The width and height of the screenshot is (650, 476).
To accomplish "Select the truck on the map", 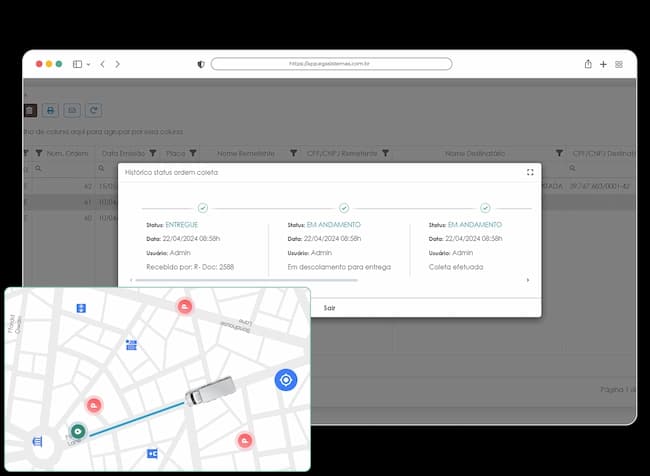I will point(210,391).
